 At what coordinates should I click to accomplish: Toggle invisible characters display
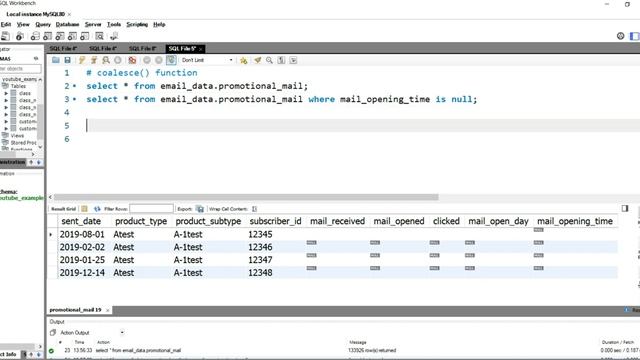281,60
